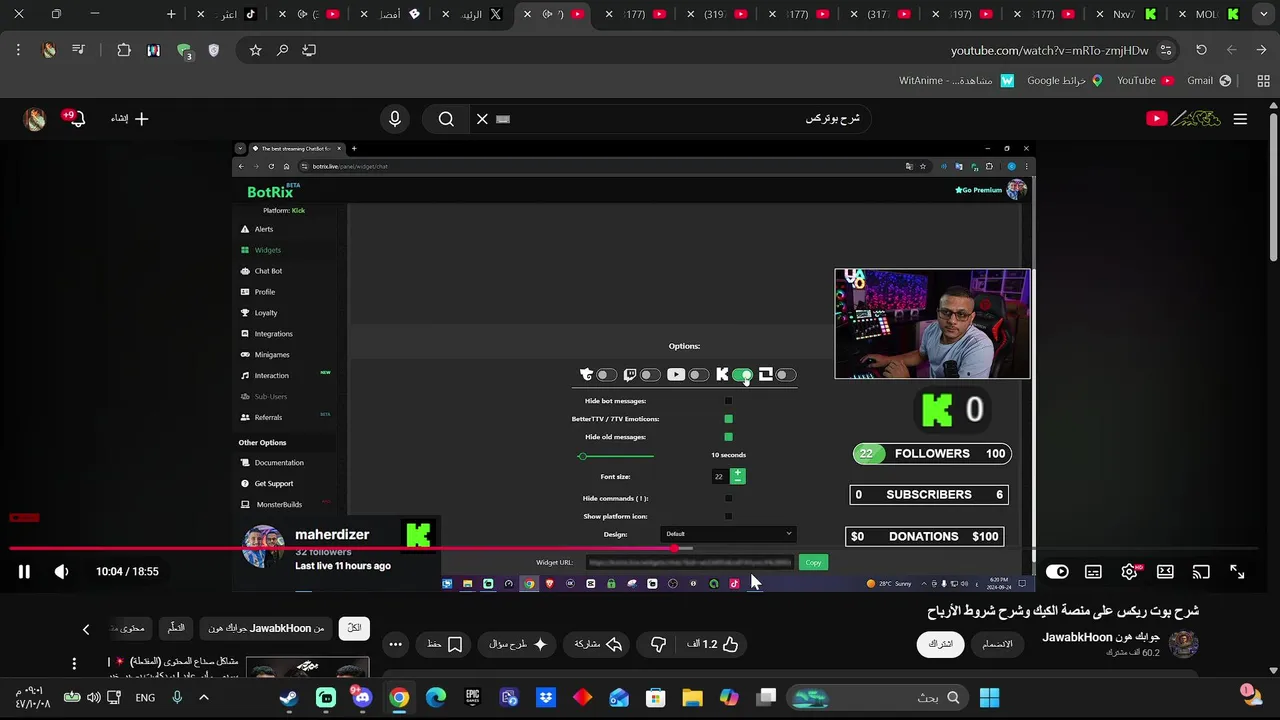Image resolution: width=1280 pixels, height=720 pixels.
Task: Select the الكل filter chip
Action: click(x=354, y=628)
